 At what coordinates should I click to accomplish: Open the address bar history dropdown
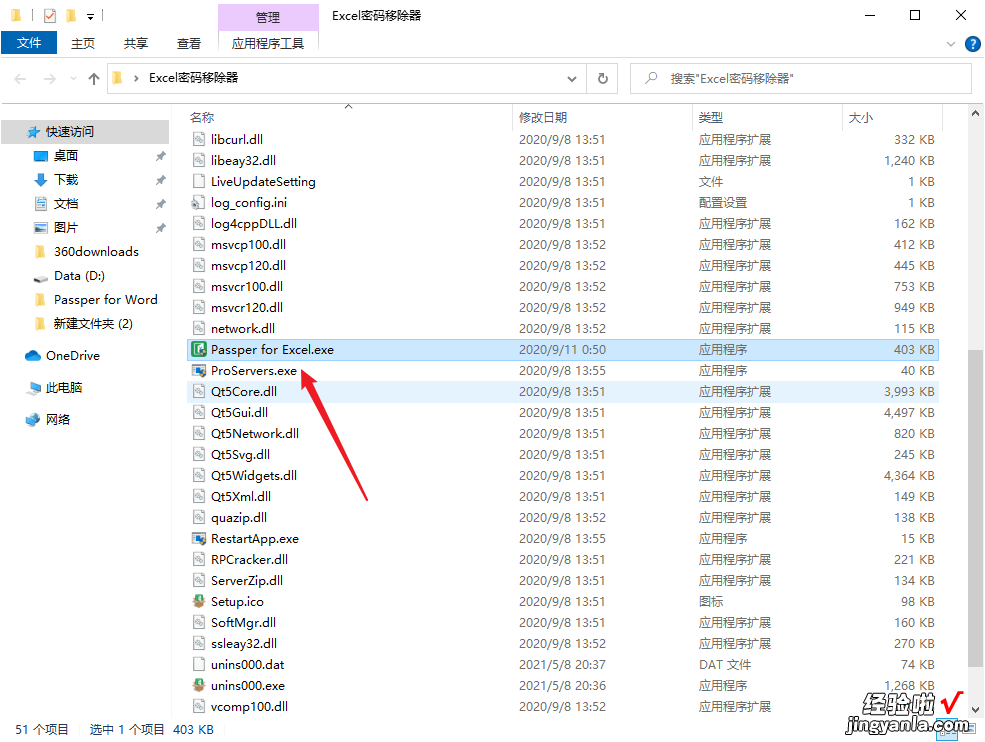point(572,79)
